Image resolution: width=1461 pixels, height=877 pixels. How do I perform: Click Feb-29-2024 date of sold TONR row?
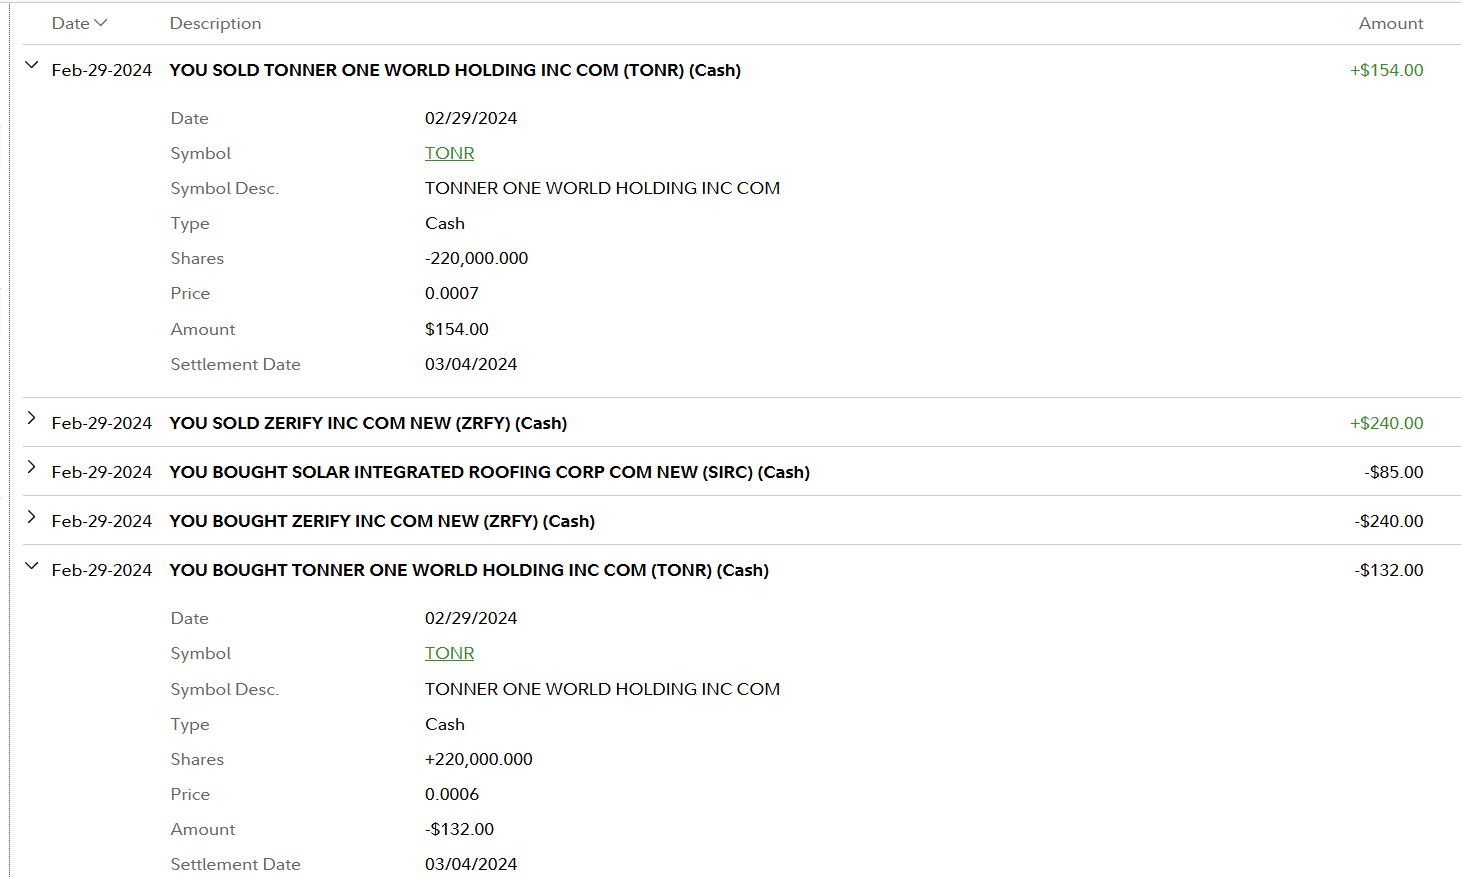click(x=102, y=70)
